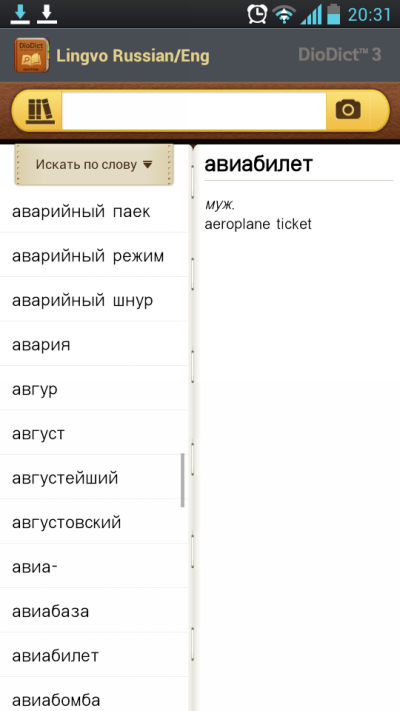The width and height of the screenshot is (400, 711).
Task: Tap the "августейший" entry
Action: point(94,477)
